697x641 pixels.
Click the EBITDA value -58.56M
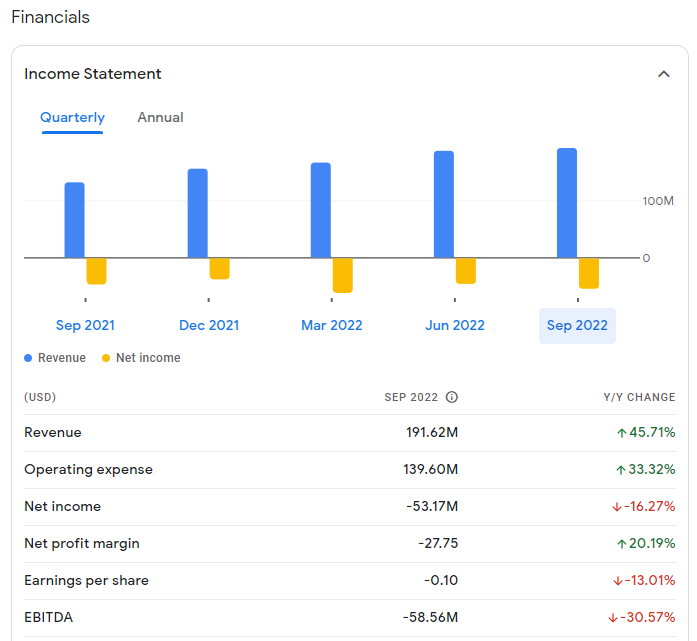(431, 617)
